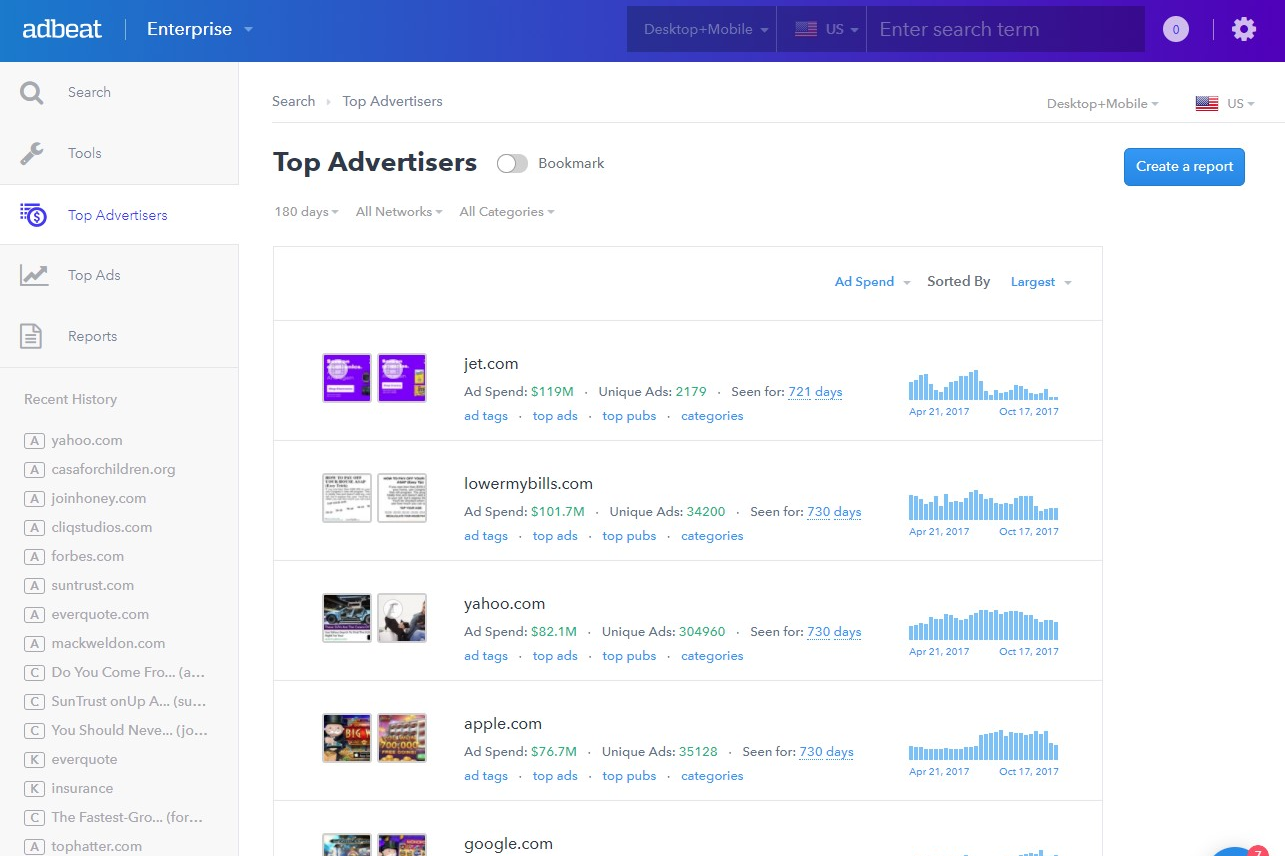This screenshot has width=1285, height=856.
Task: Click the second apple.com ad thumbnail
Action: (402, 738)
